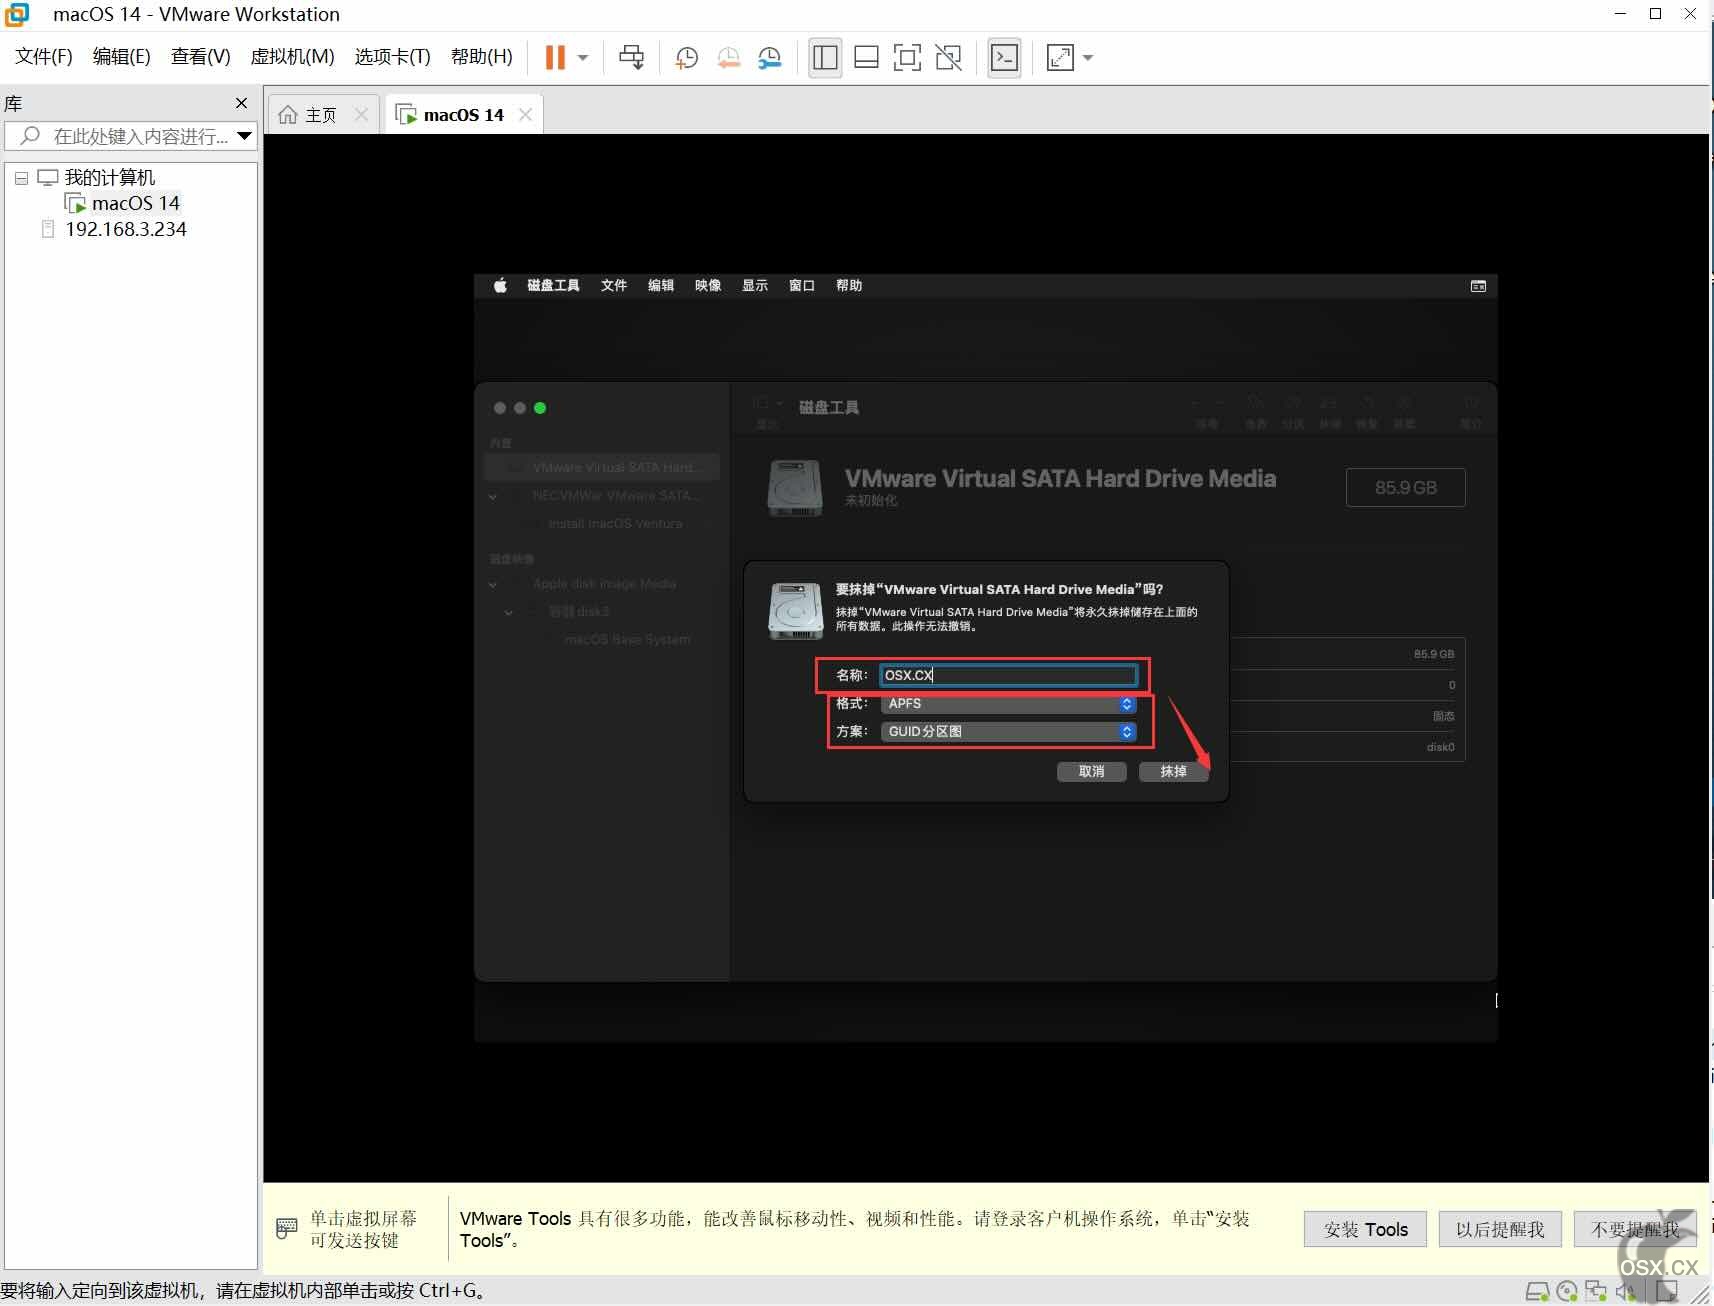Open the guest's 文件 menu
1714x1306 pixels.
pos(614,286)
